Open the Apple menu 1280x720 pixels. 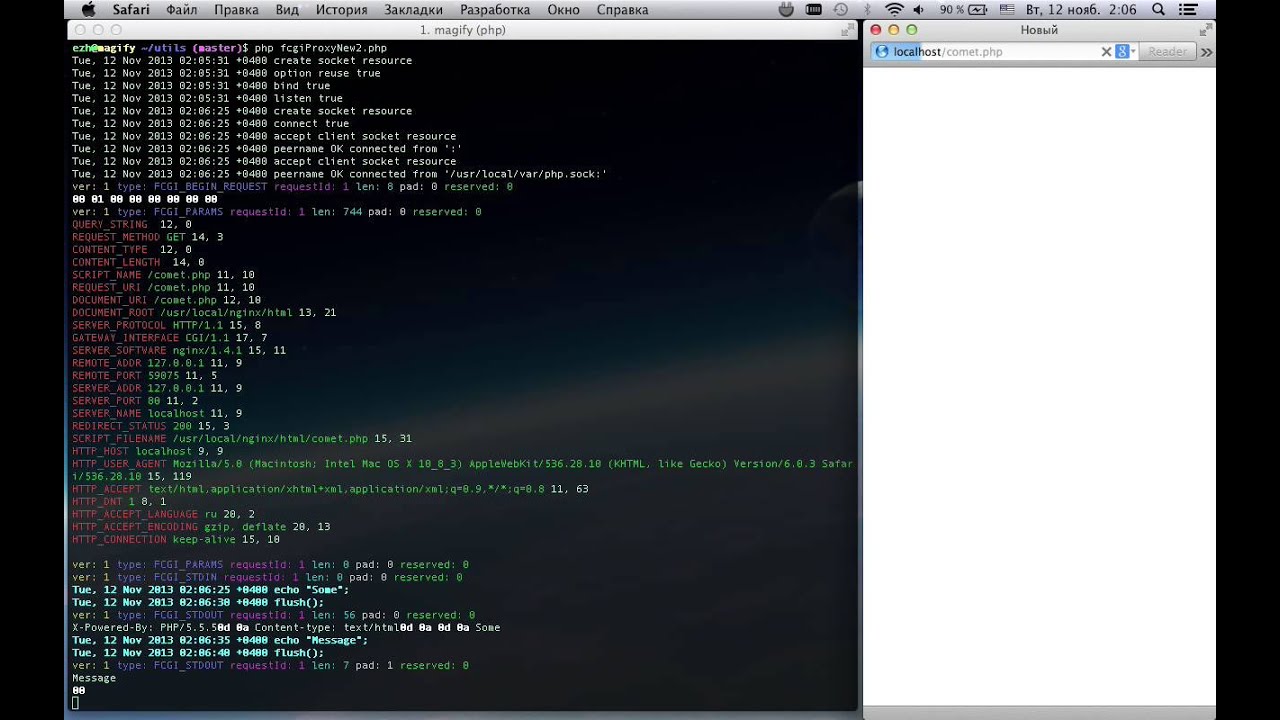[x=88, y=9]
